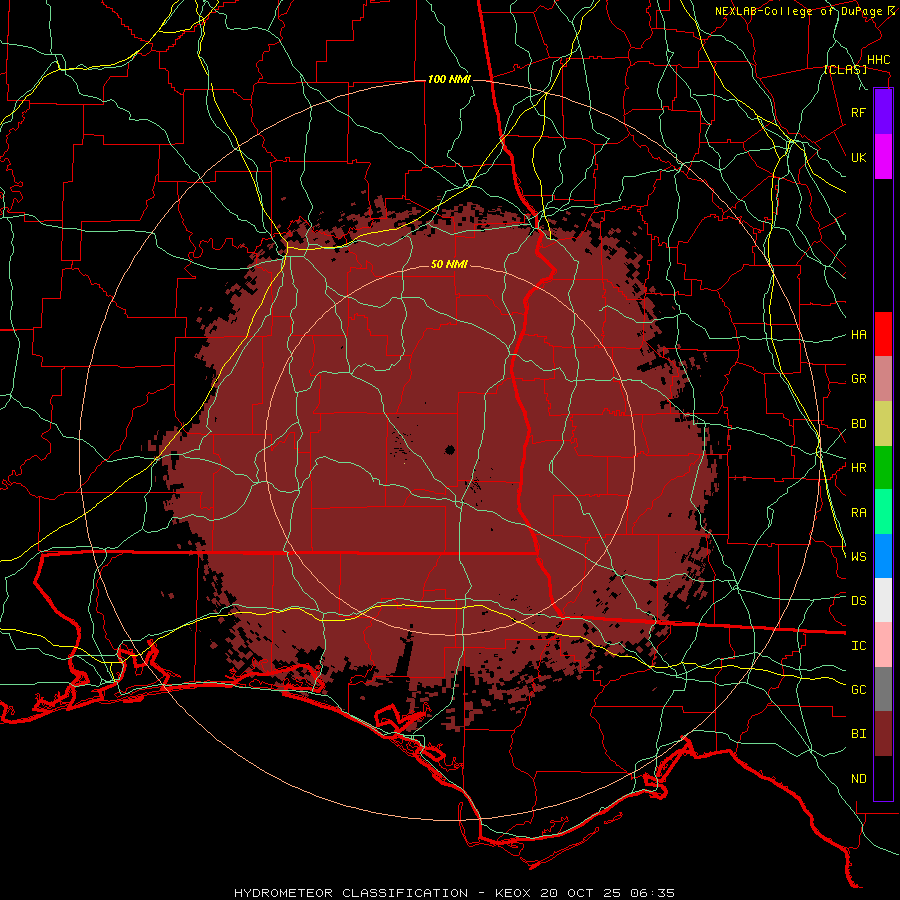This screenshot has height=900, width=900.
Task: Click the DS legend label
Action: pyautogui.click(x=858, y=601)
